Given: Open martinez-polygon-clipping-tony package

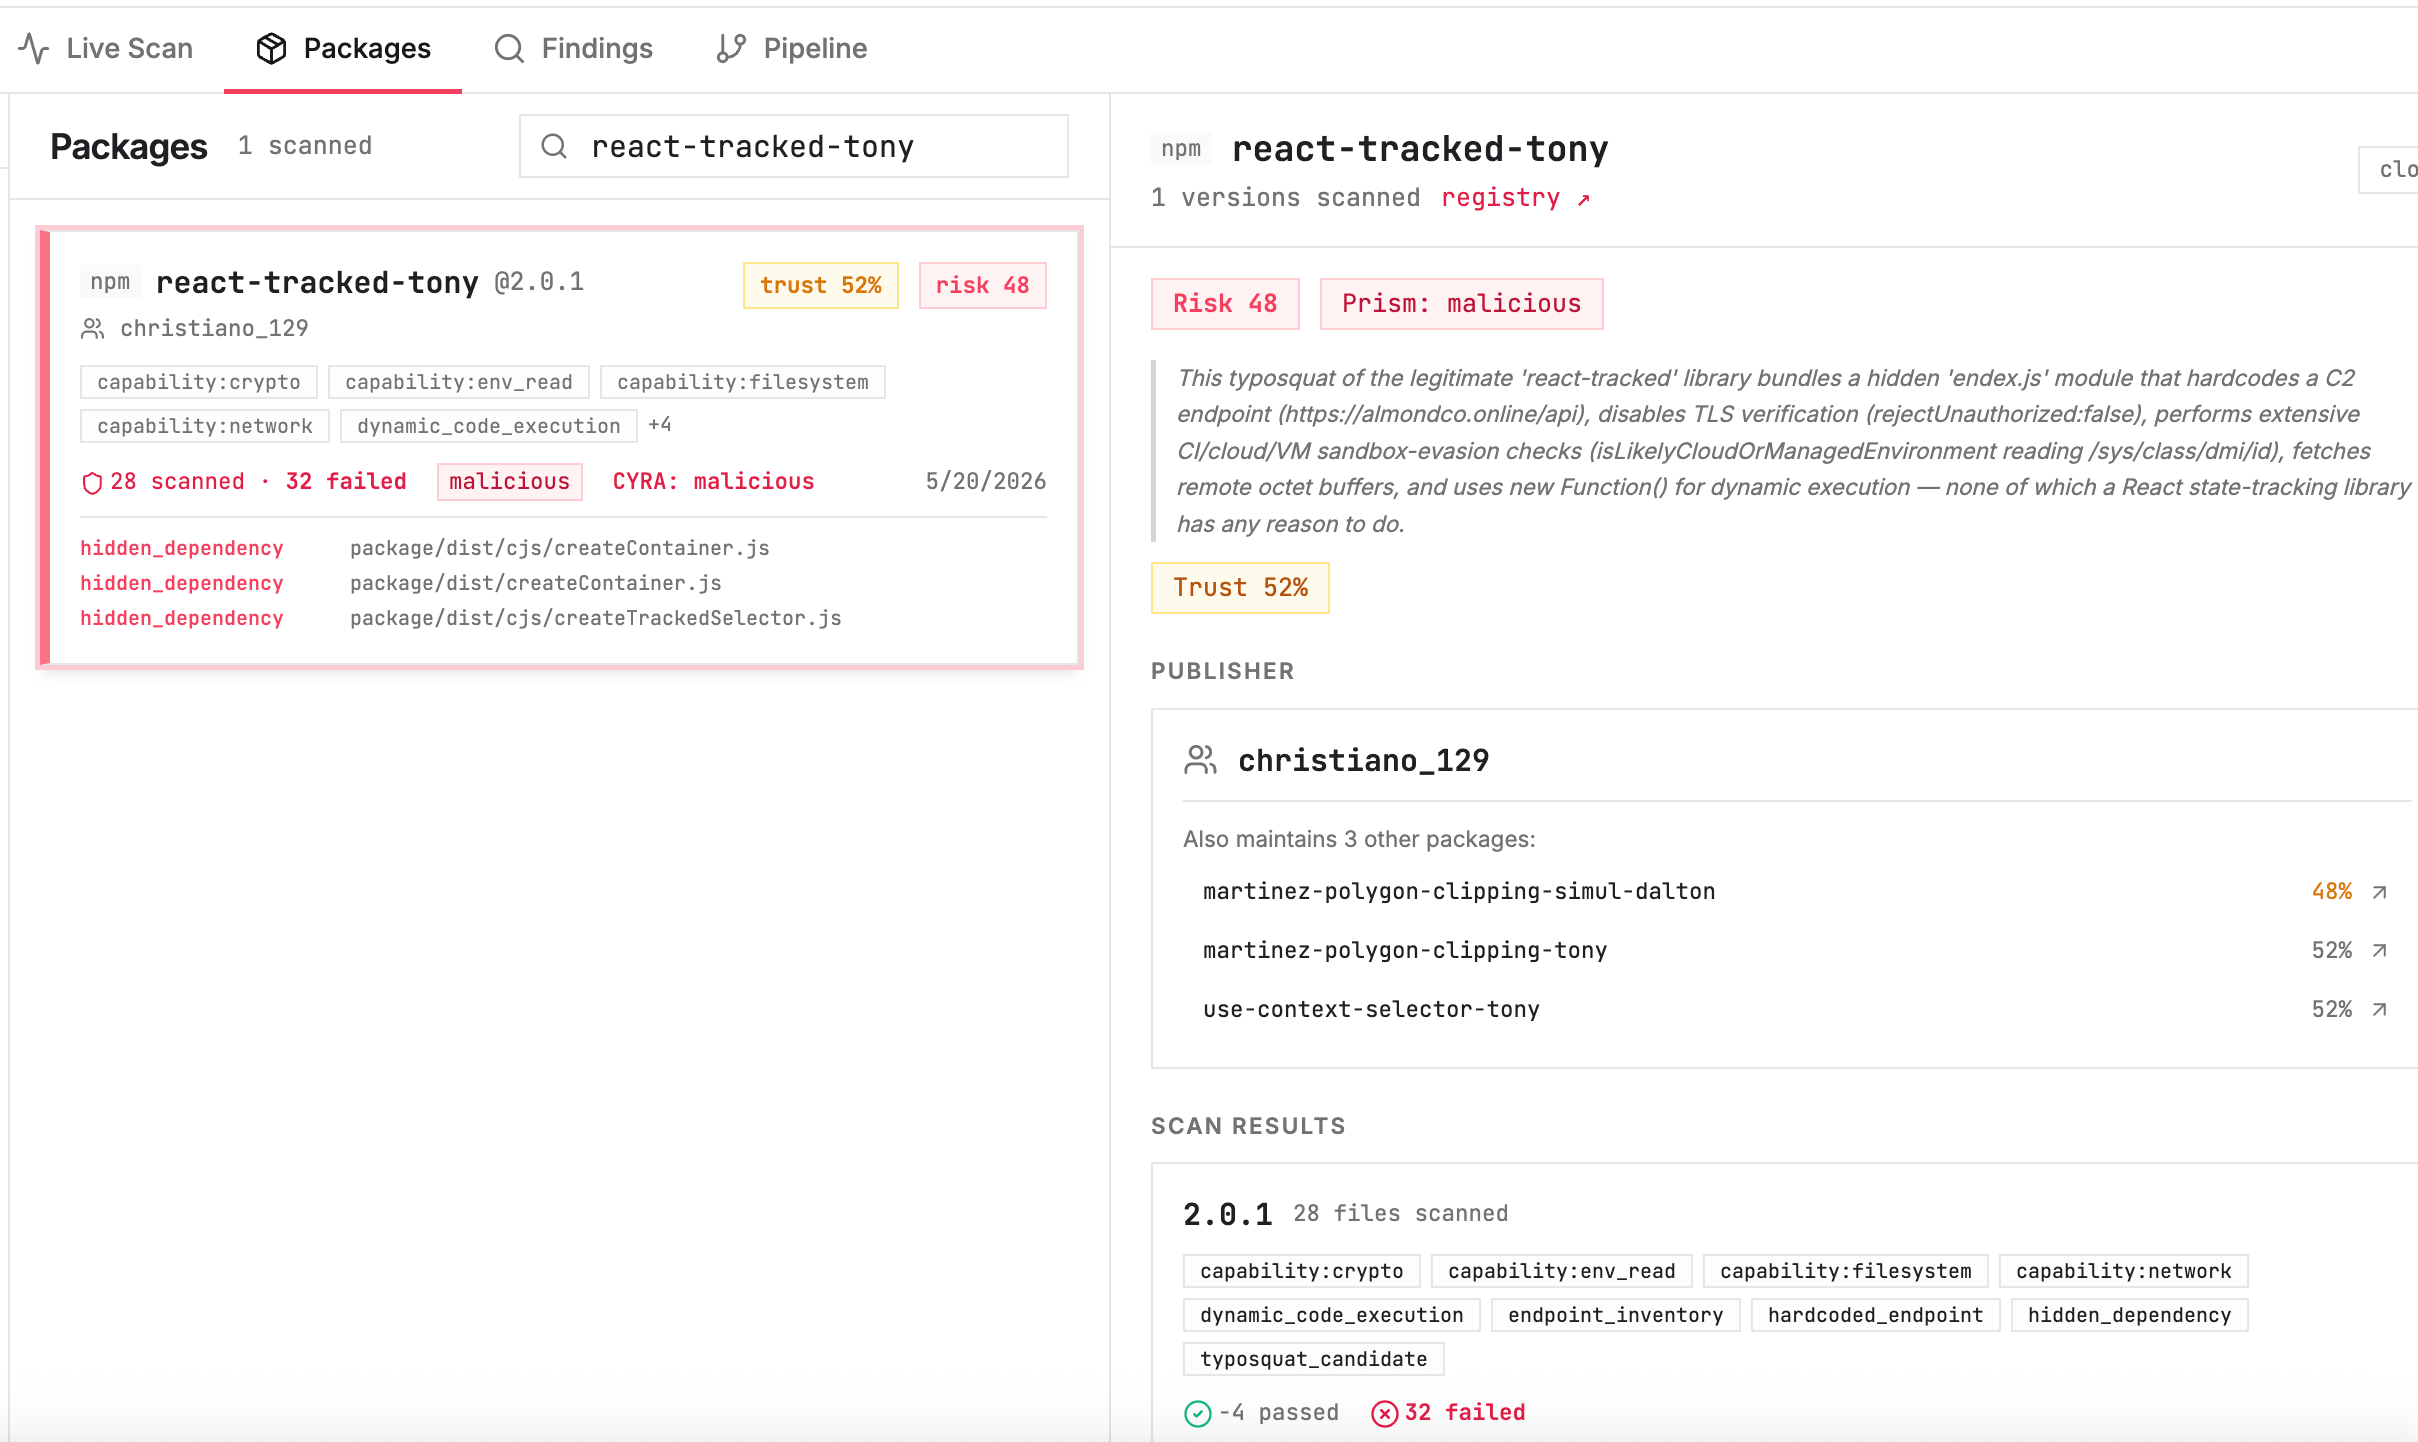Looking at the screenshot, I should (1405, 951).
